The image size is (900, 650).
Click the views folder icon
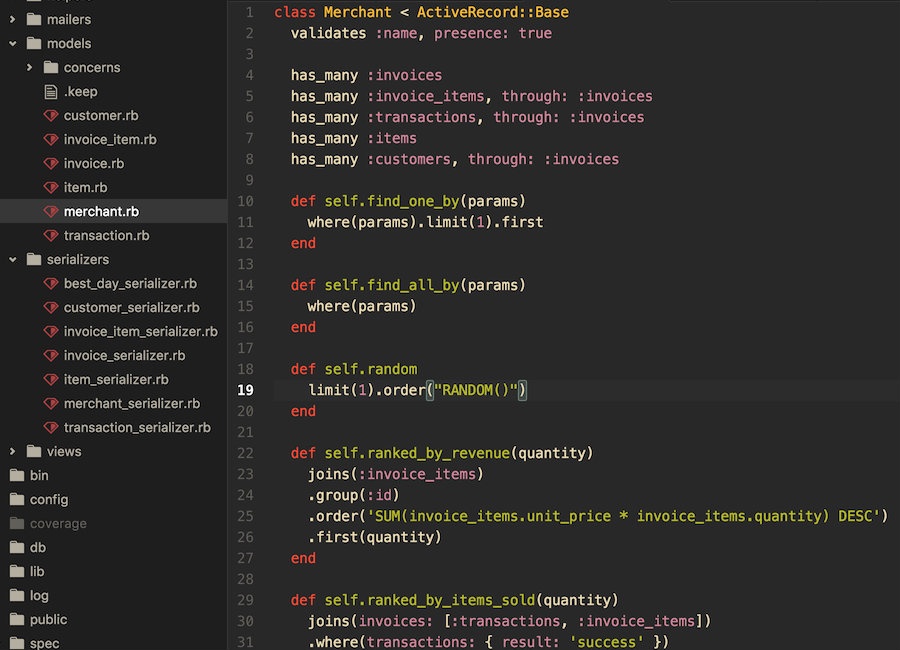[x=34, y=451]
